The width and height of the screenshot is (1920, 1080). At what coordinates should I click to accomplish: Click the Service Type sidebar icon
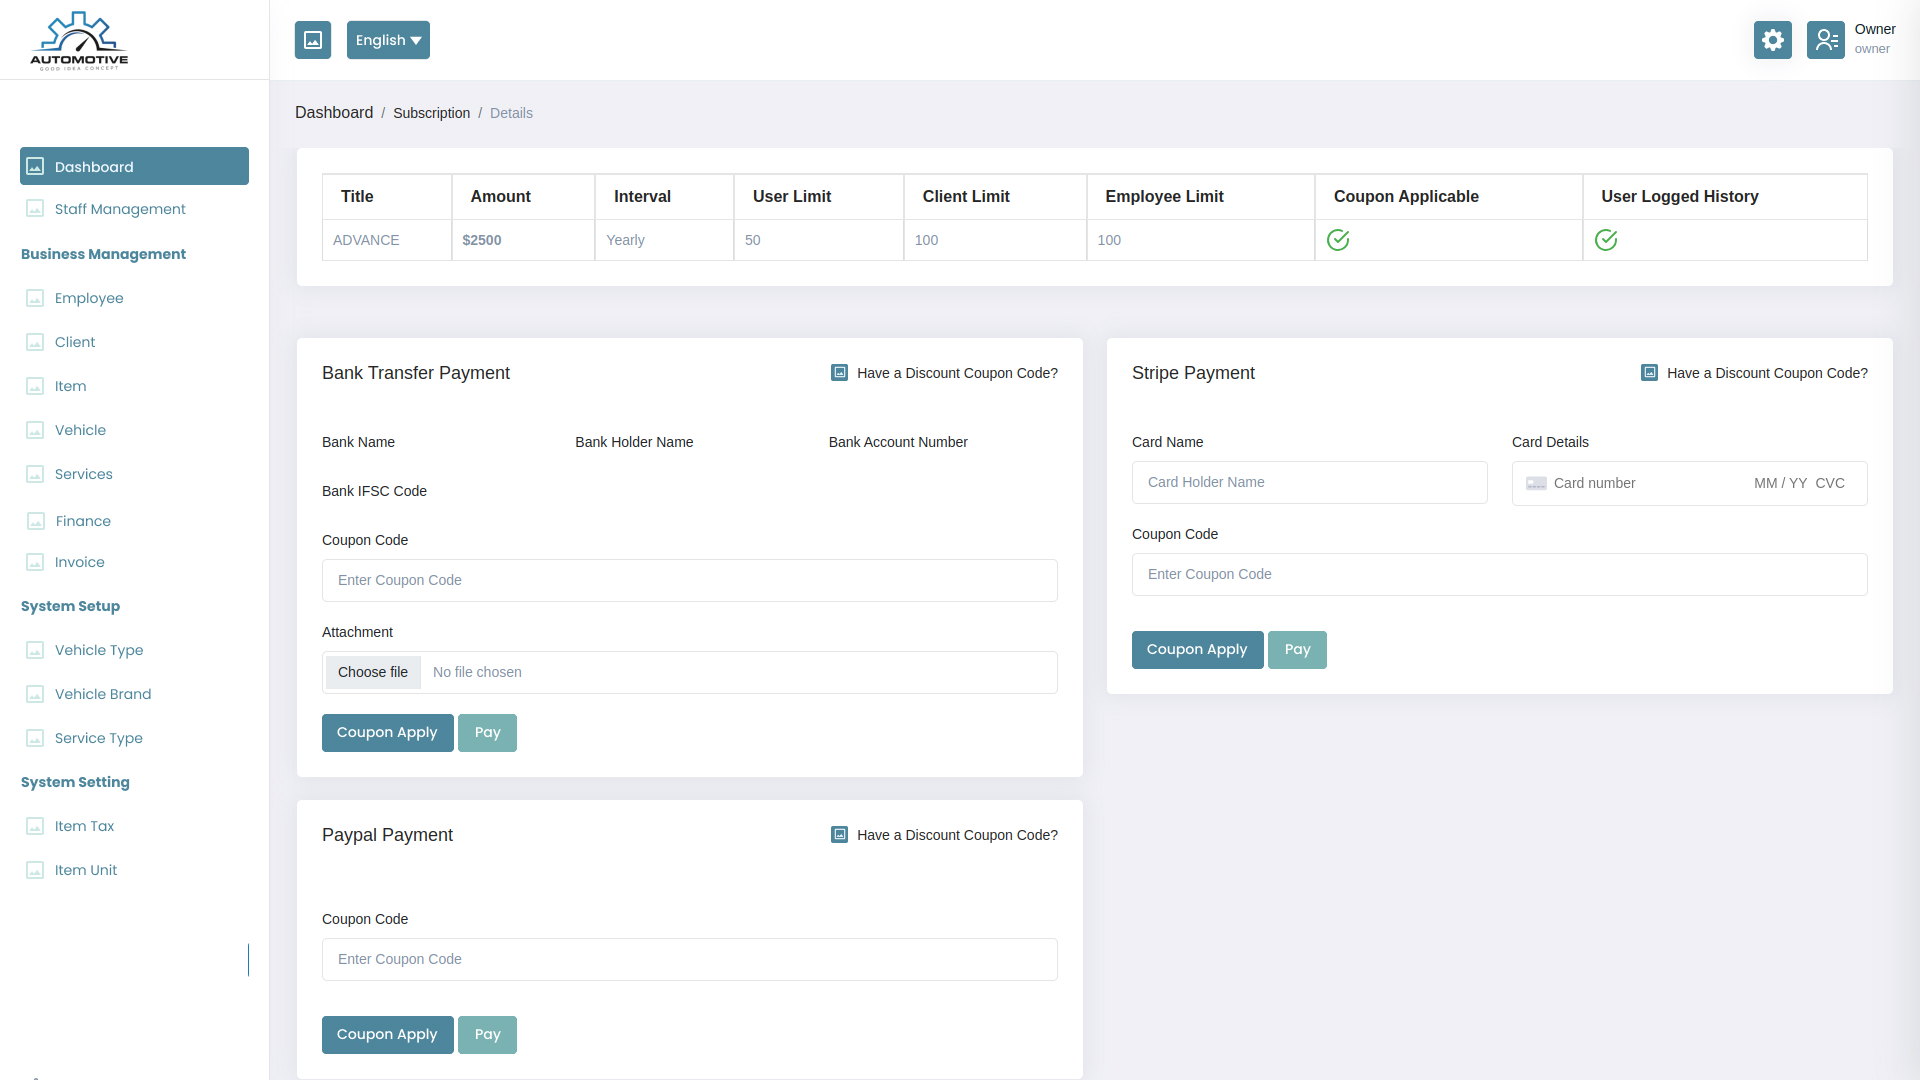pyautogui.click(x=35, y=738)
